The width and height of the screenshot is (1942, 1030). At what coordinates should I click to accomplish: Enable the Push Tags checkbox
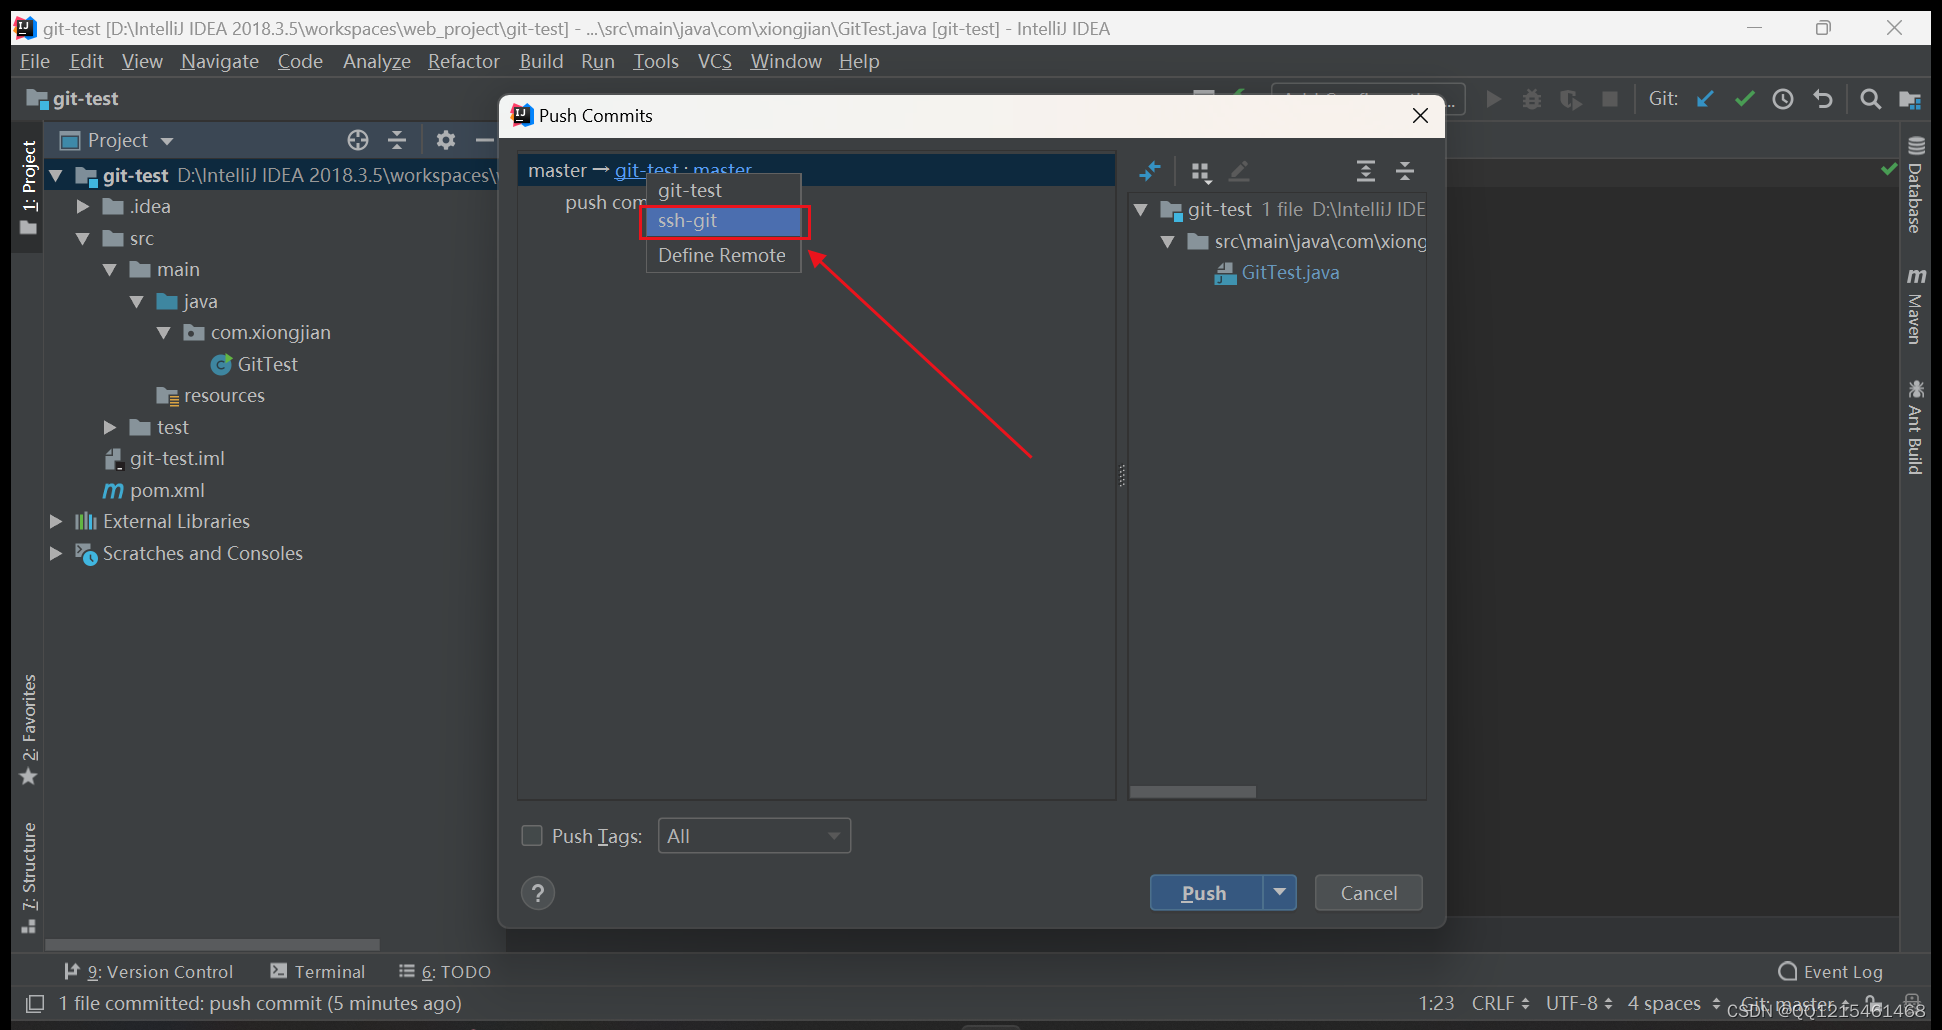532,836
